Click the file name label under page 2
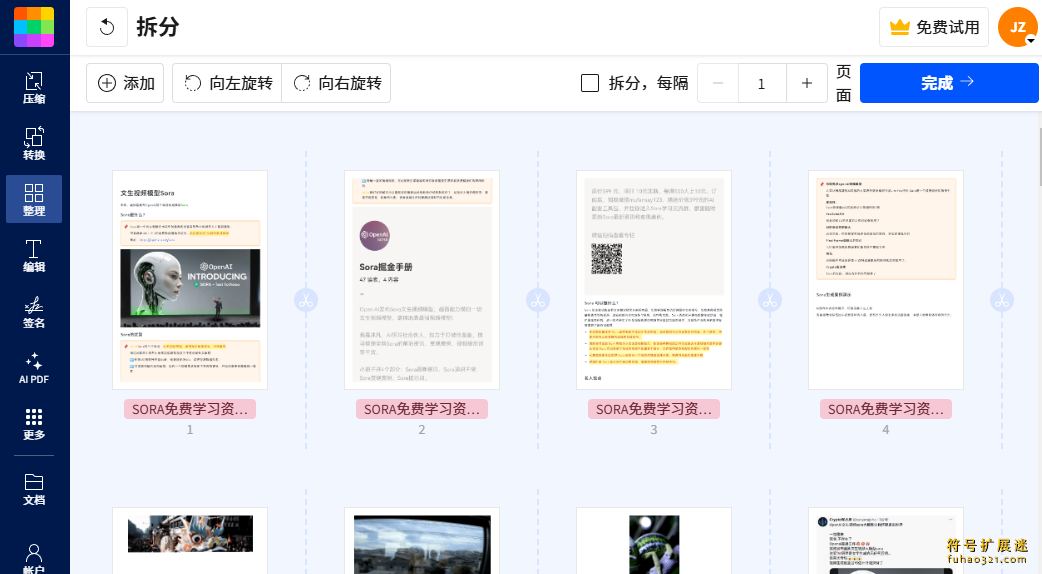The image size is (1042, 574). click(422, 409)
